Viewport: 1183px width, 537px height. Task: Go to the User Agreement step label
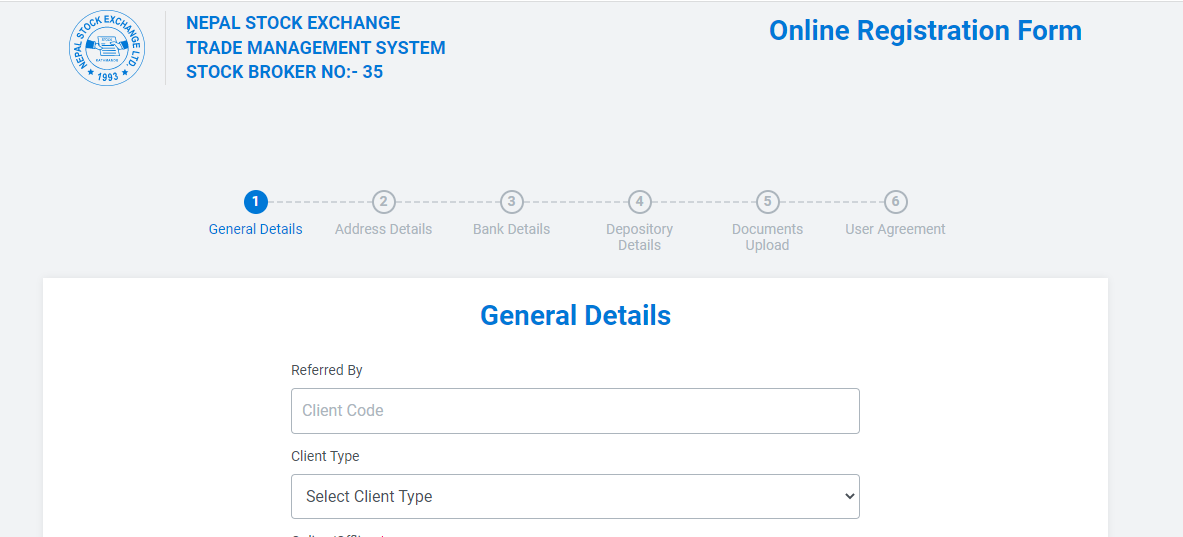[896, 229]
